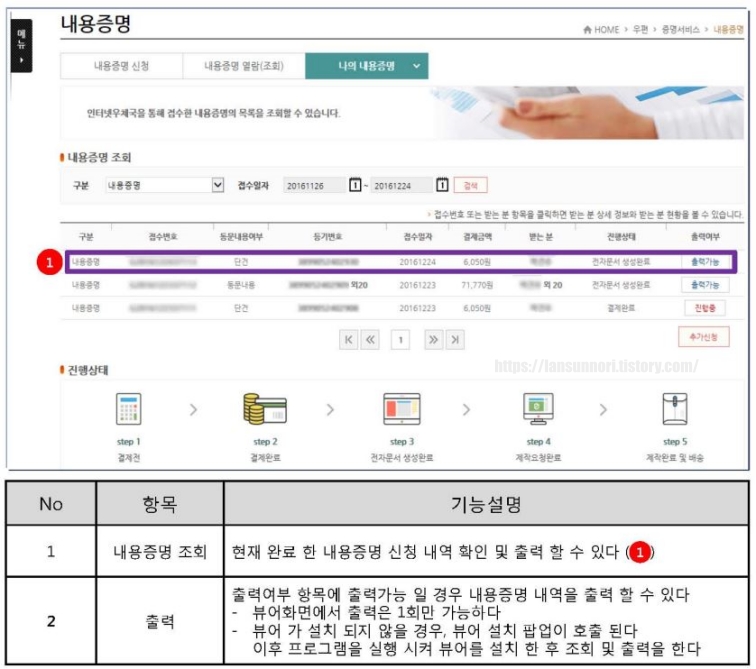Click the step 2 coins and card icon
Viewport: 756px width, 669px height.
coord(265,409)
